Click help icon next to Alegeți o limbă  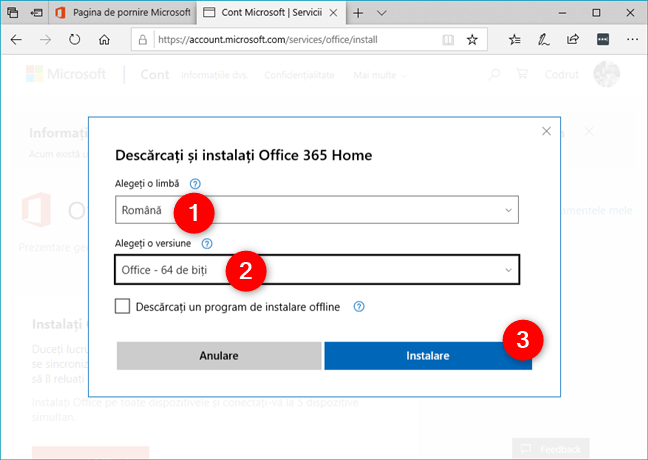point(195,184)
